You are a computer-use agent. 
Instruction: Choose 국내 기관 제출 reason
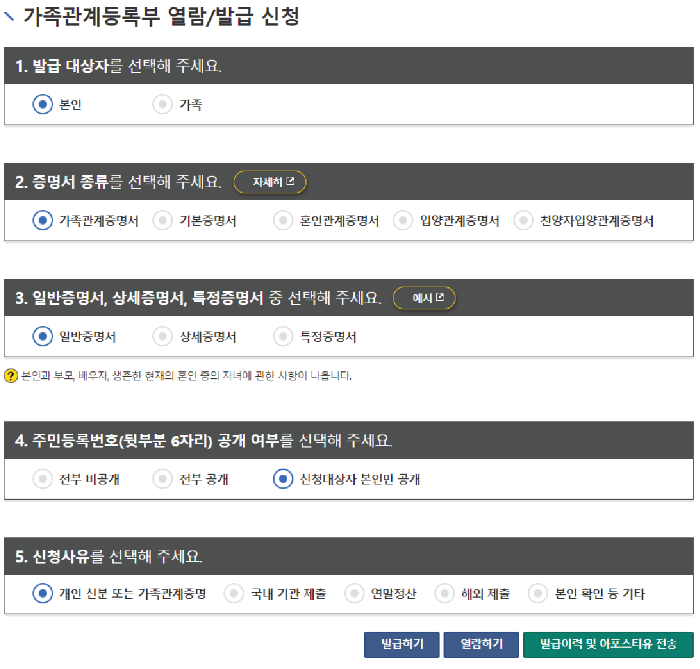[234, 594]
